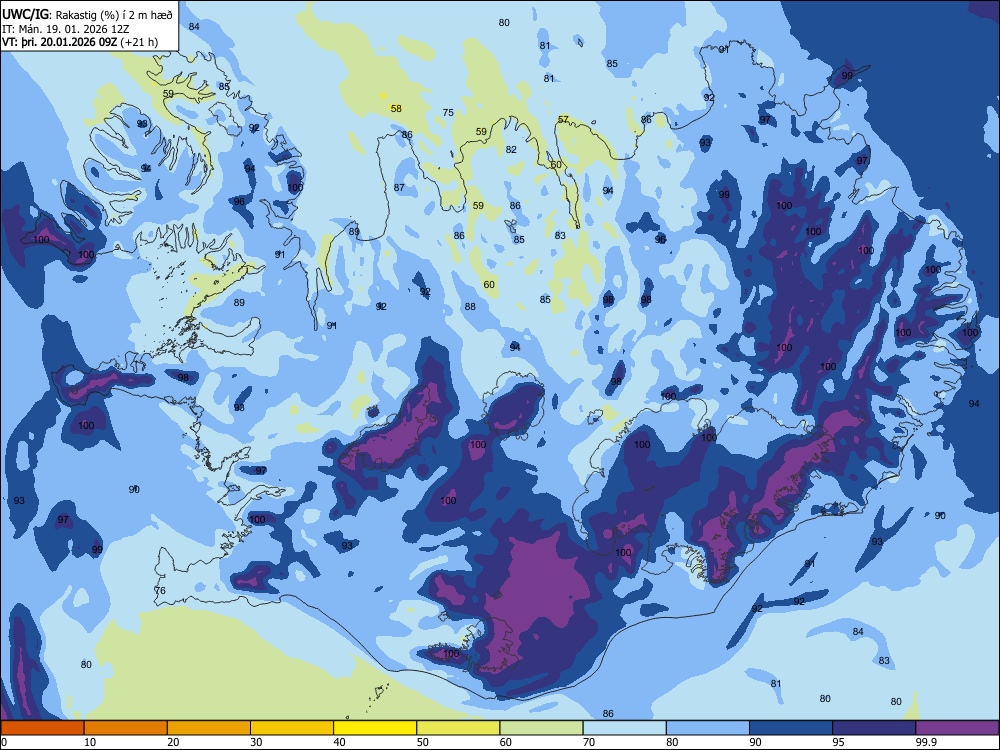The image size is (1000, 750).
Task: Select the '76' humidity value on southwest peninsula
Action: pos(160,591)
